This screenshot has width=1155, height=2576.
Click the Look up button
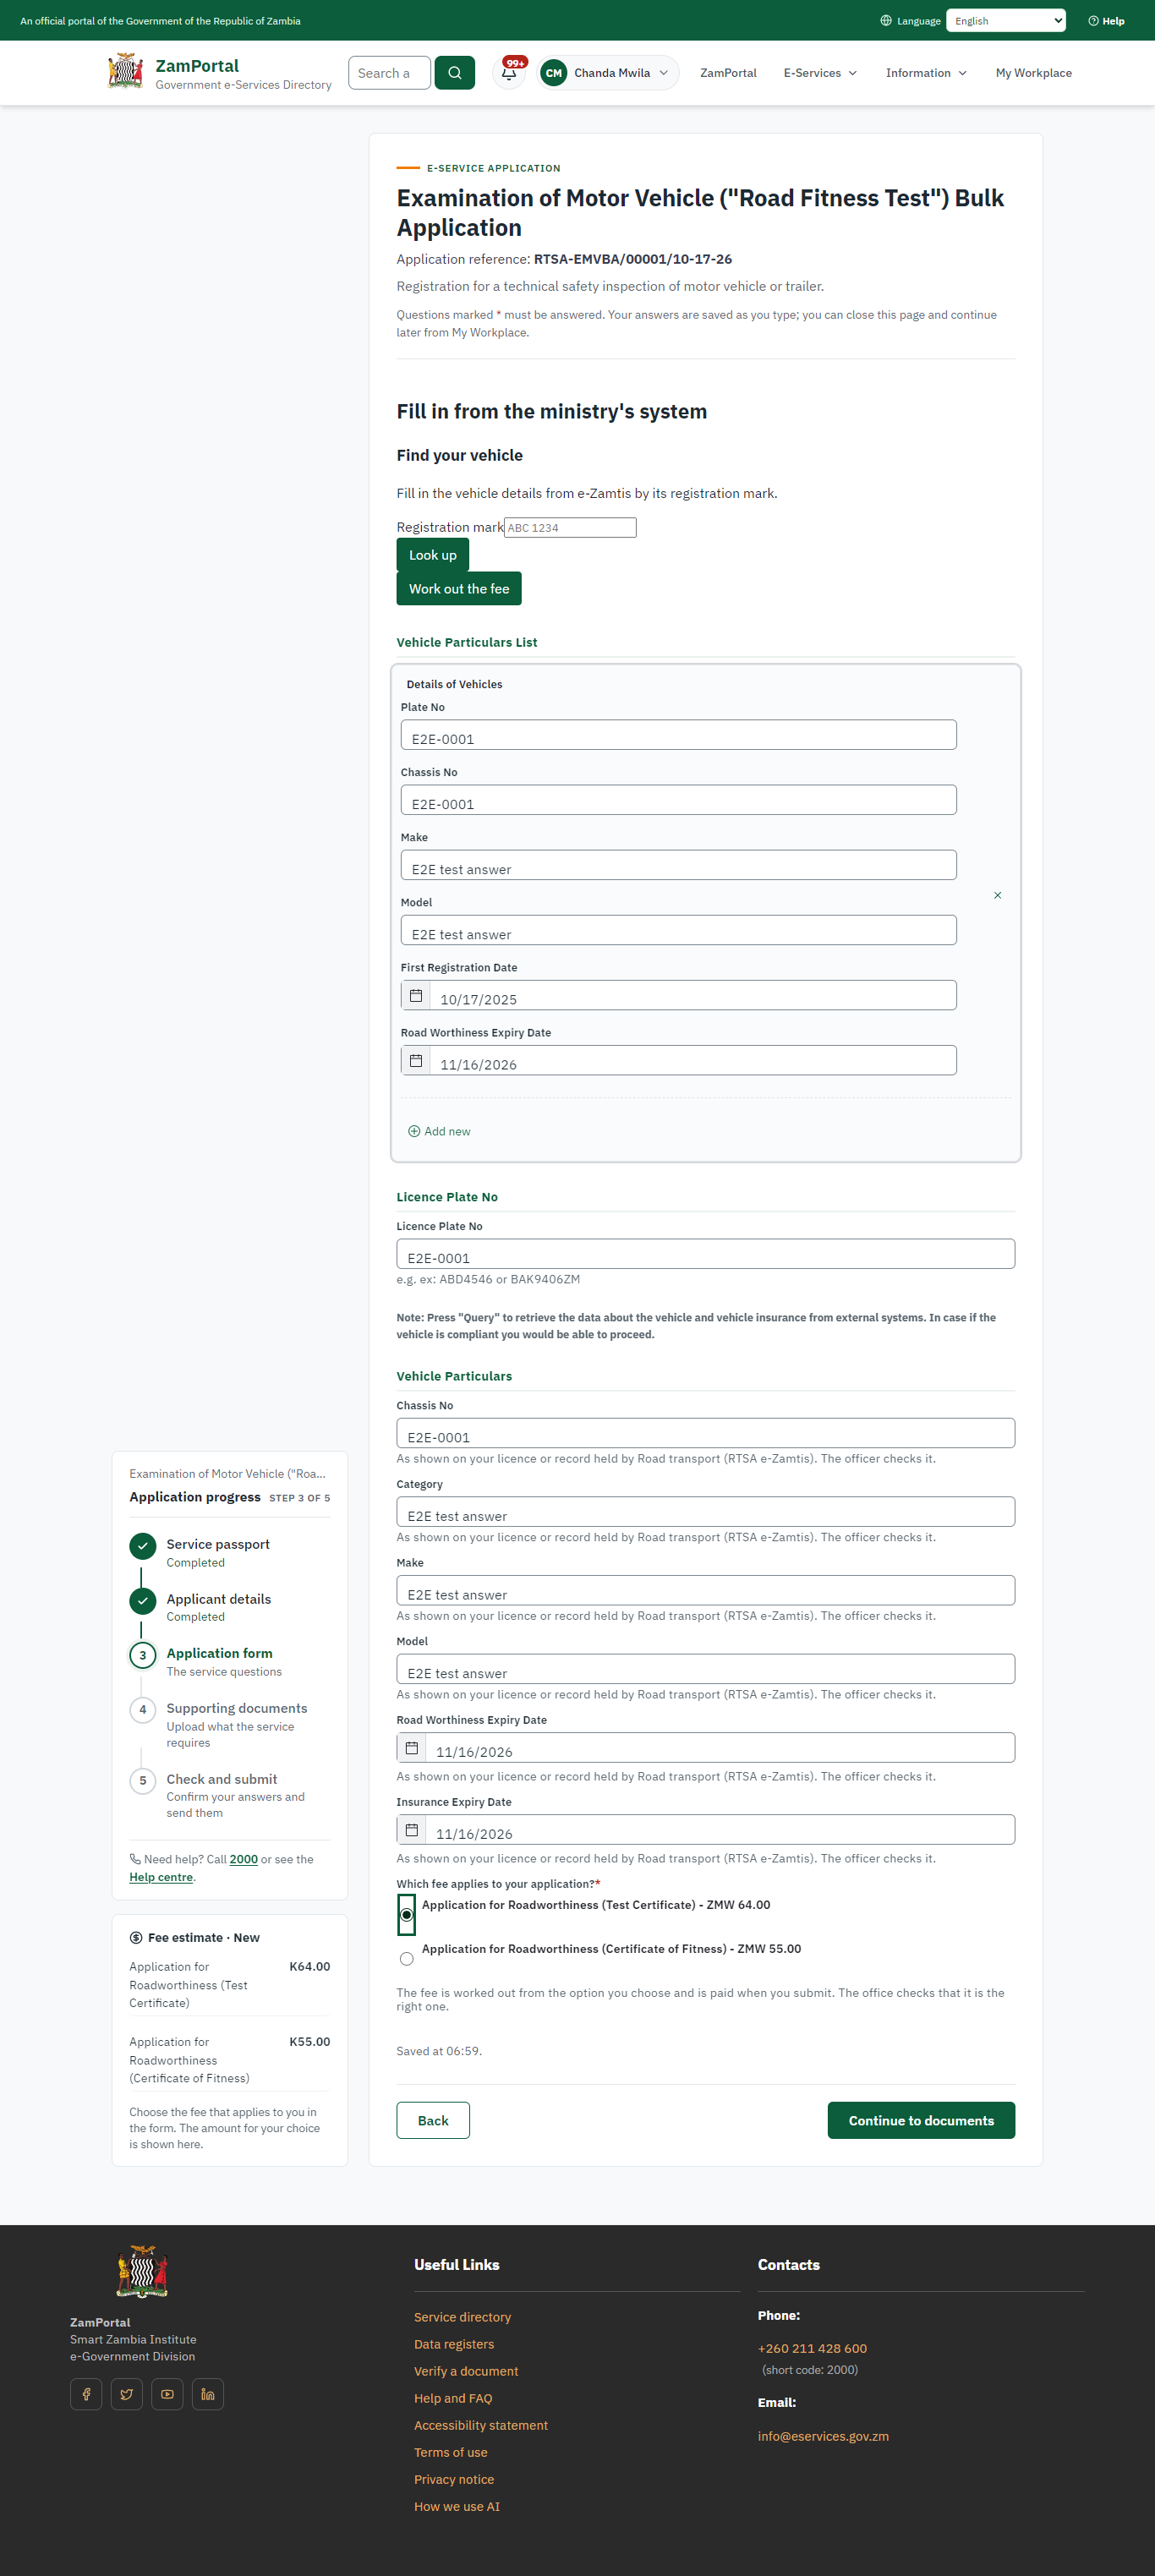[433, 555]
